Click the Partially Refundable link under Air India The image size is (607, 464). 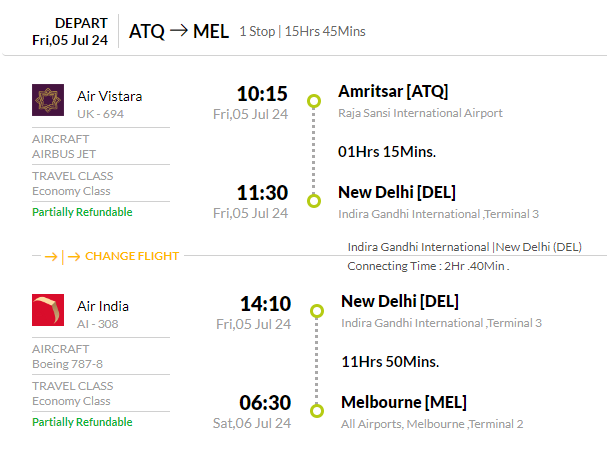(x=82, y=422)
